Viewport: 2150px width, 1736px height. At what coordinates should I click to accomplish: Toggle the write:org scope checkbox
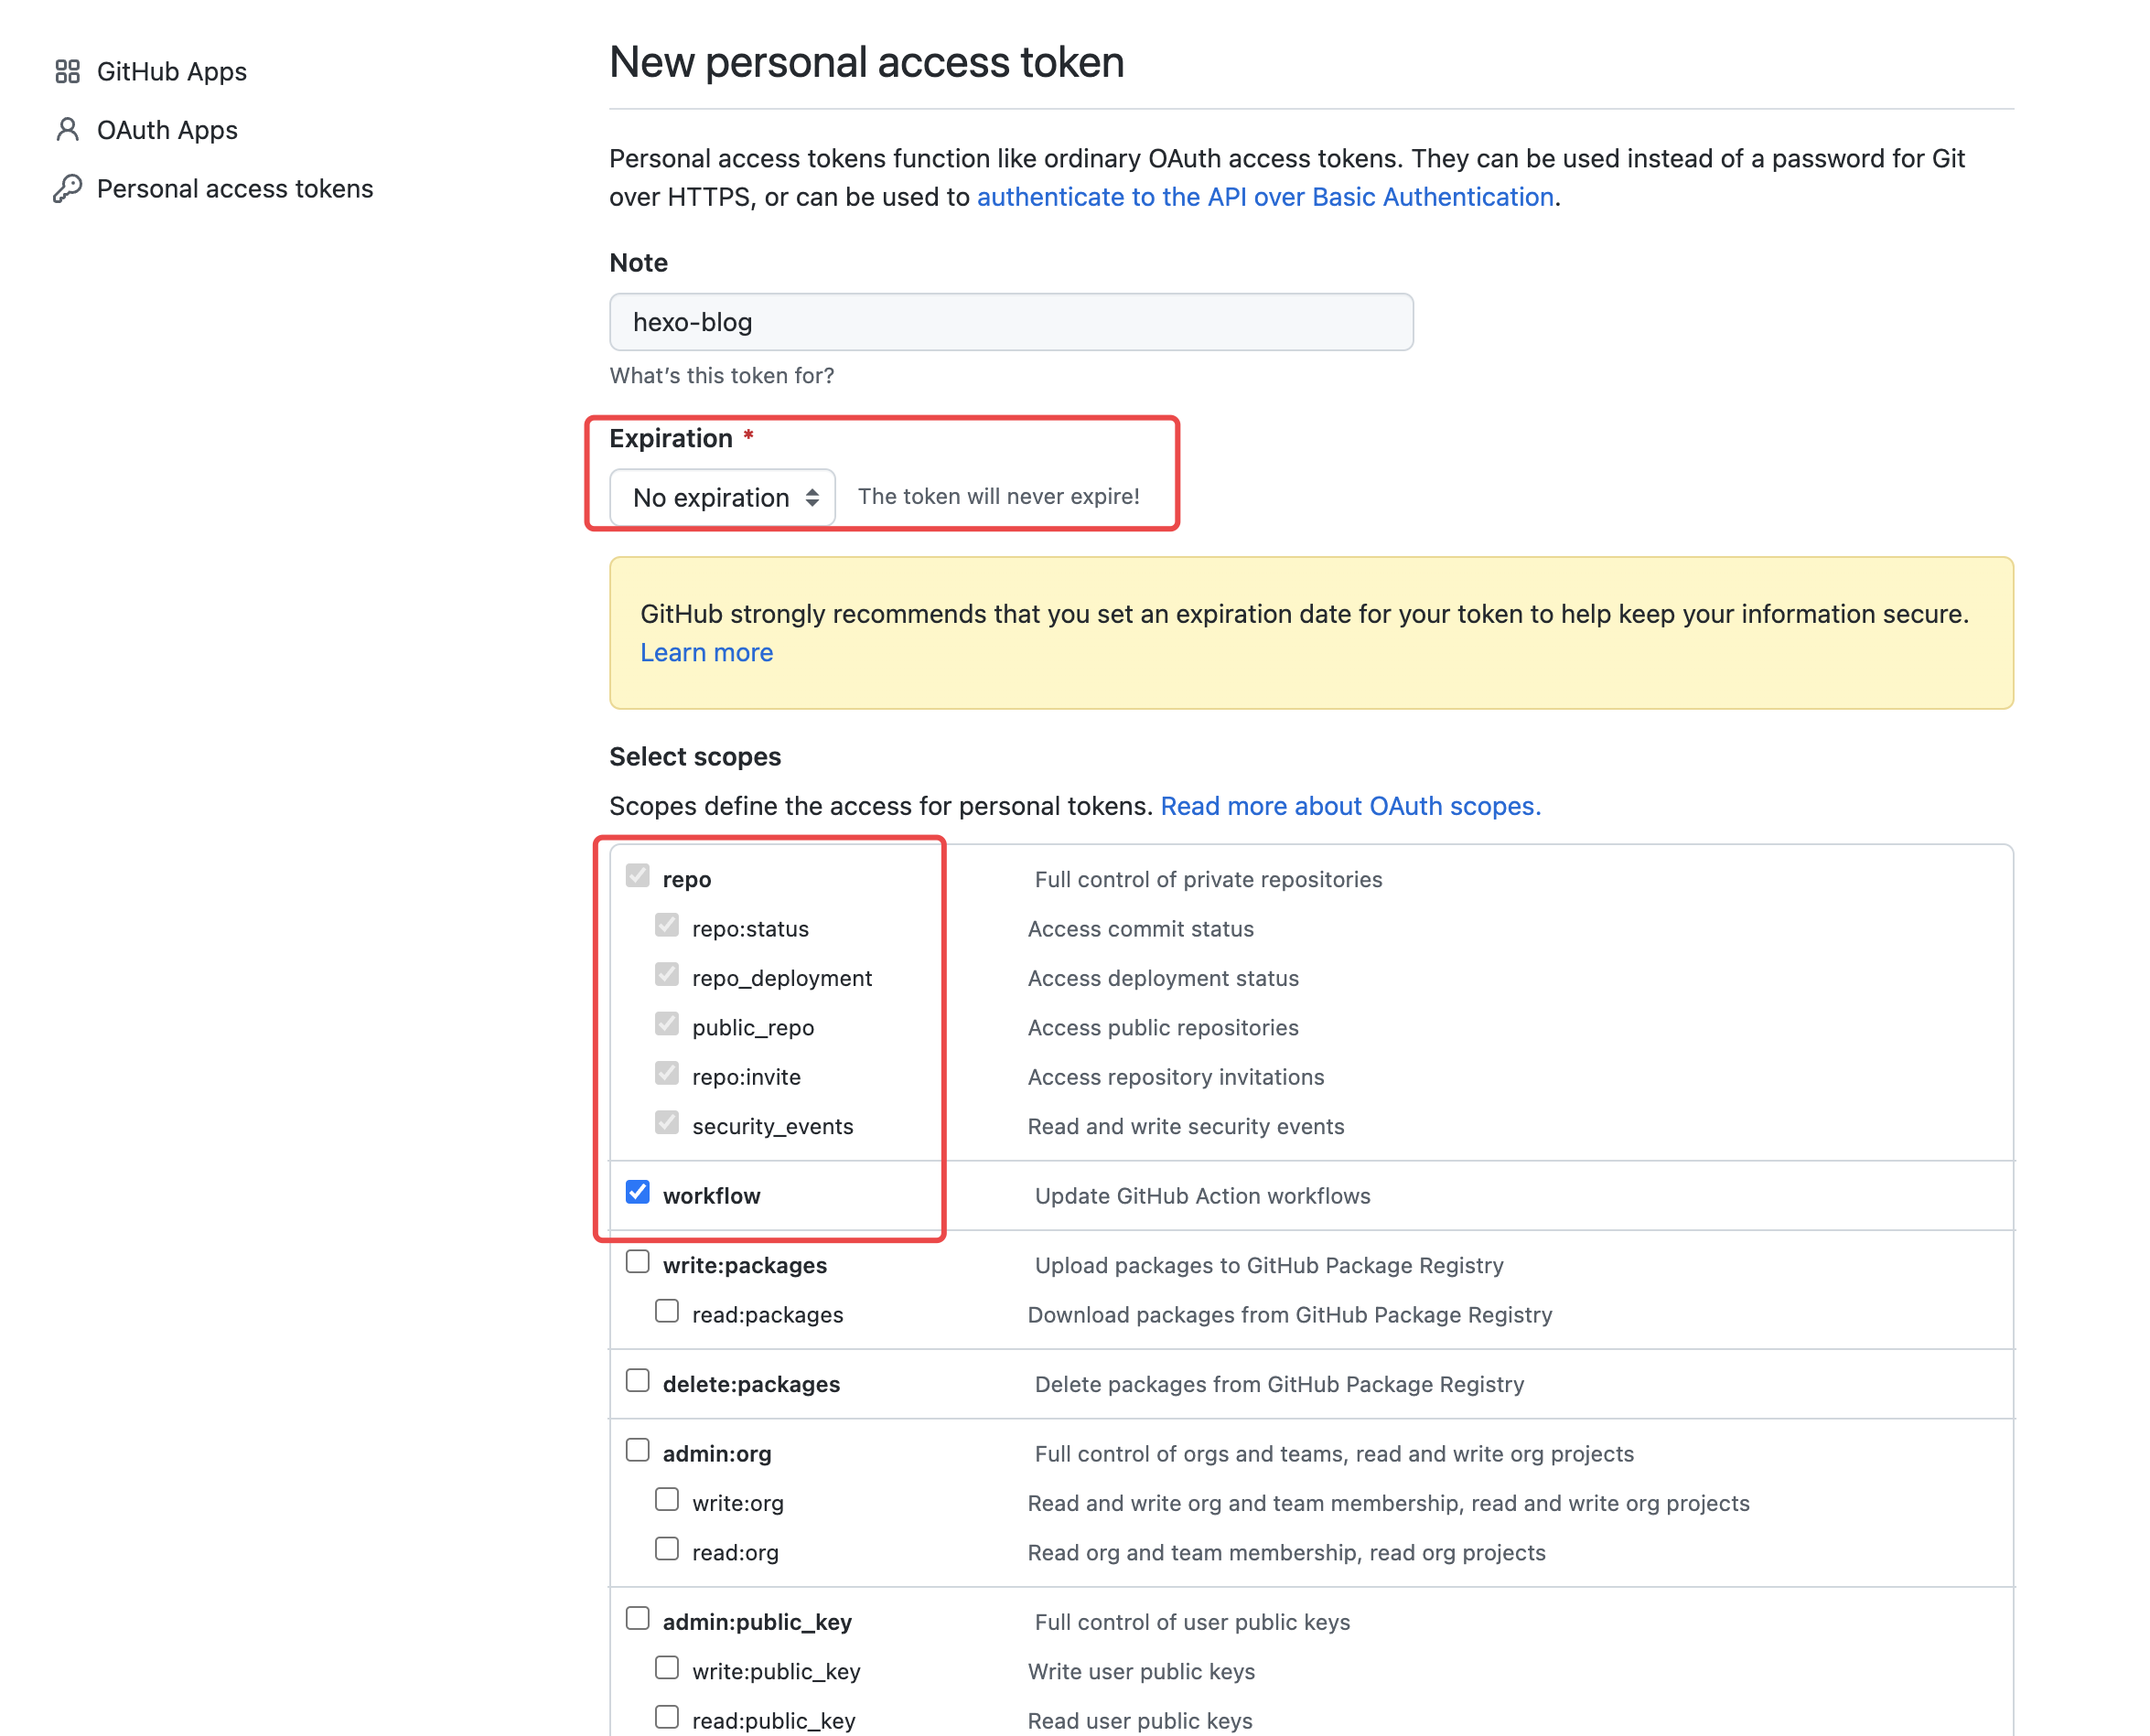tap(666, 1500)
